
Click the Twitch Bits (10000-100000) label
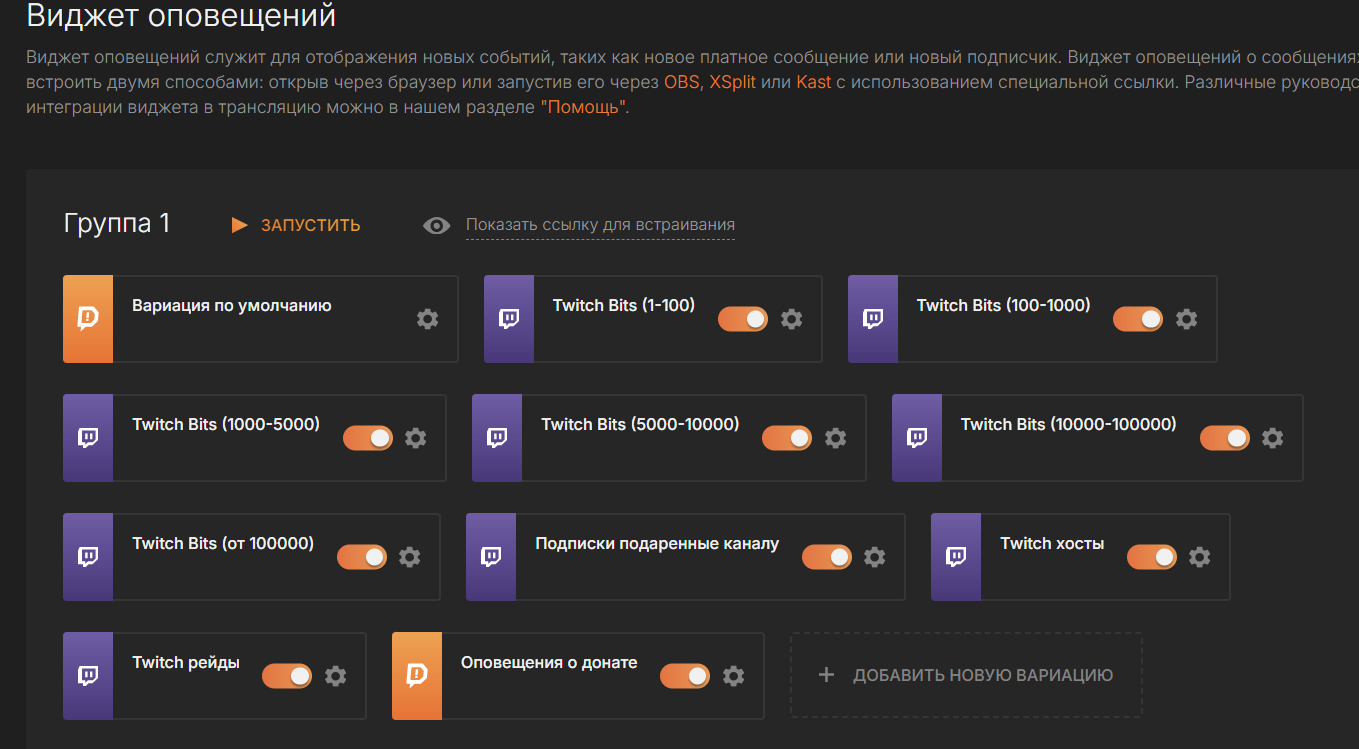(1069, 425)
